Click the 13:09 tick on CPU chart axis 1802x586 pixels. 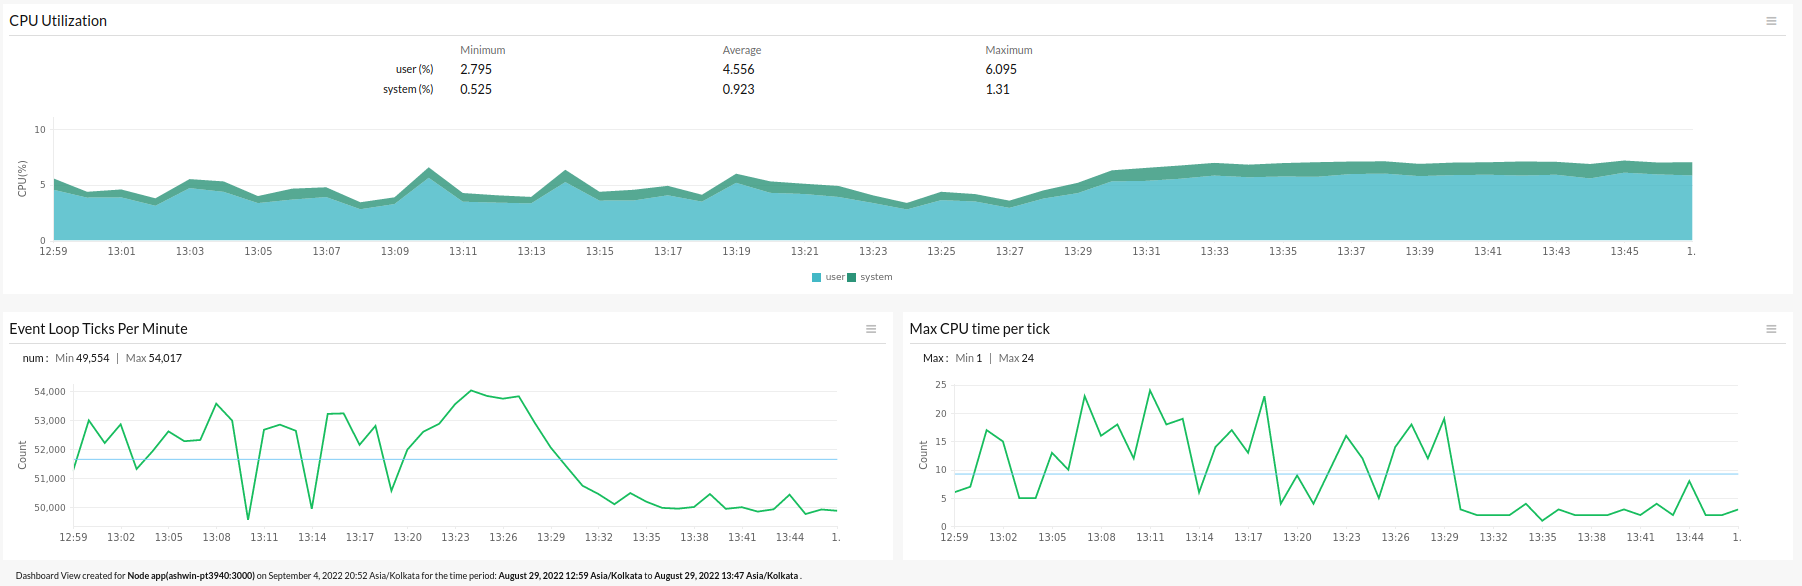pyautogui.click(x=395, y=251)
